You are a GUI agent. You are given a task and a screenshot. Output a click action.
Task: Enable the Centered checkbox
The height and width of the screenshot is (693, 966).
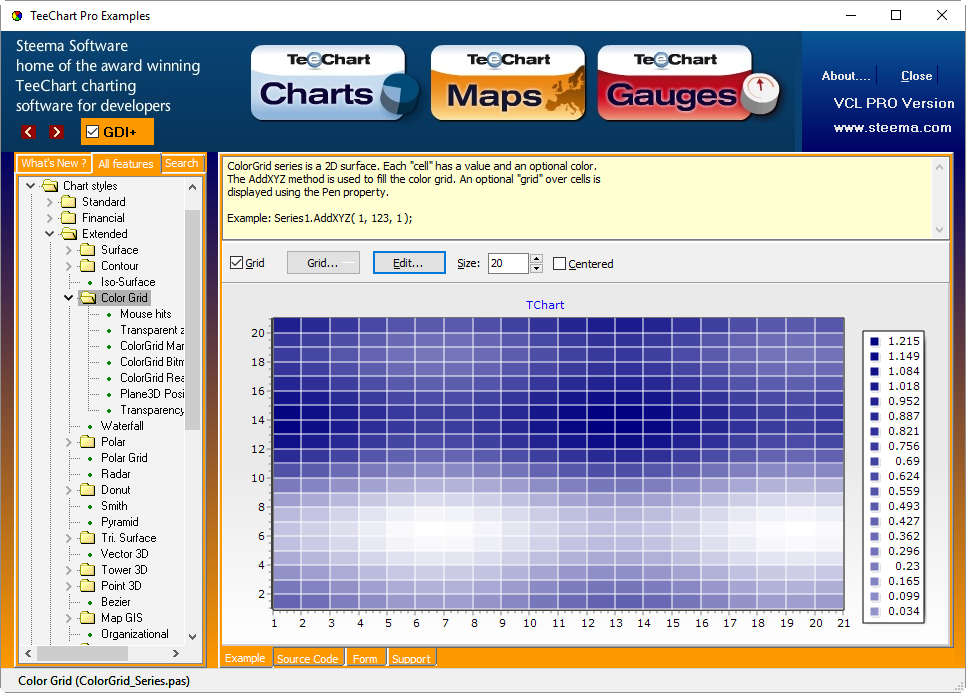click(x=559, y=264)
